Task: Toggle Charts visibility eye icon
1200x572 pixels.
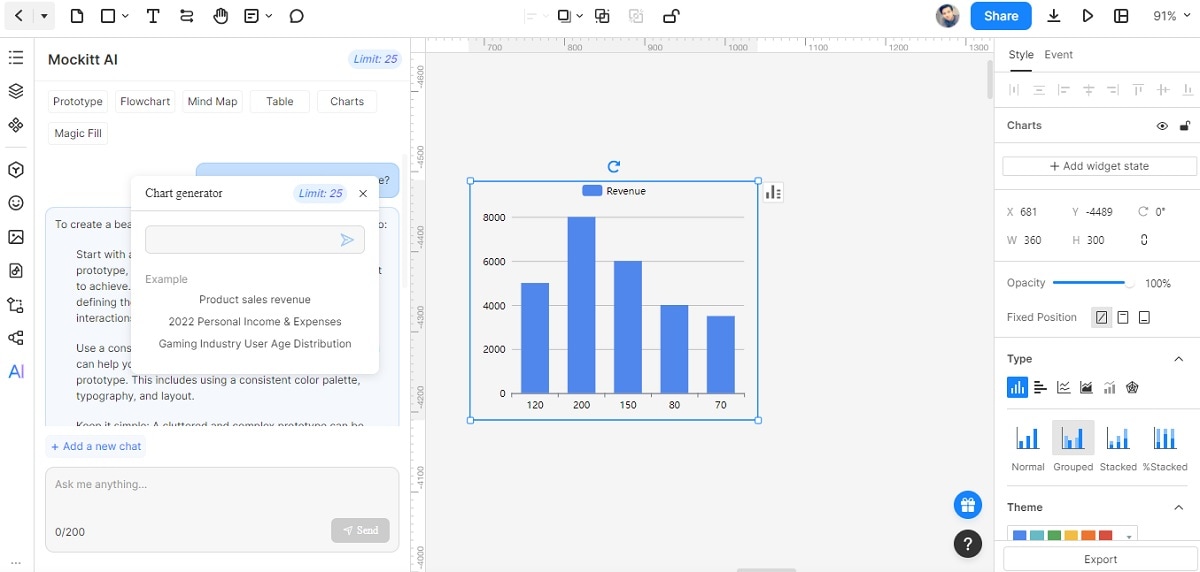Action: pyautogui.click(x=1162, y=126)
